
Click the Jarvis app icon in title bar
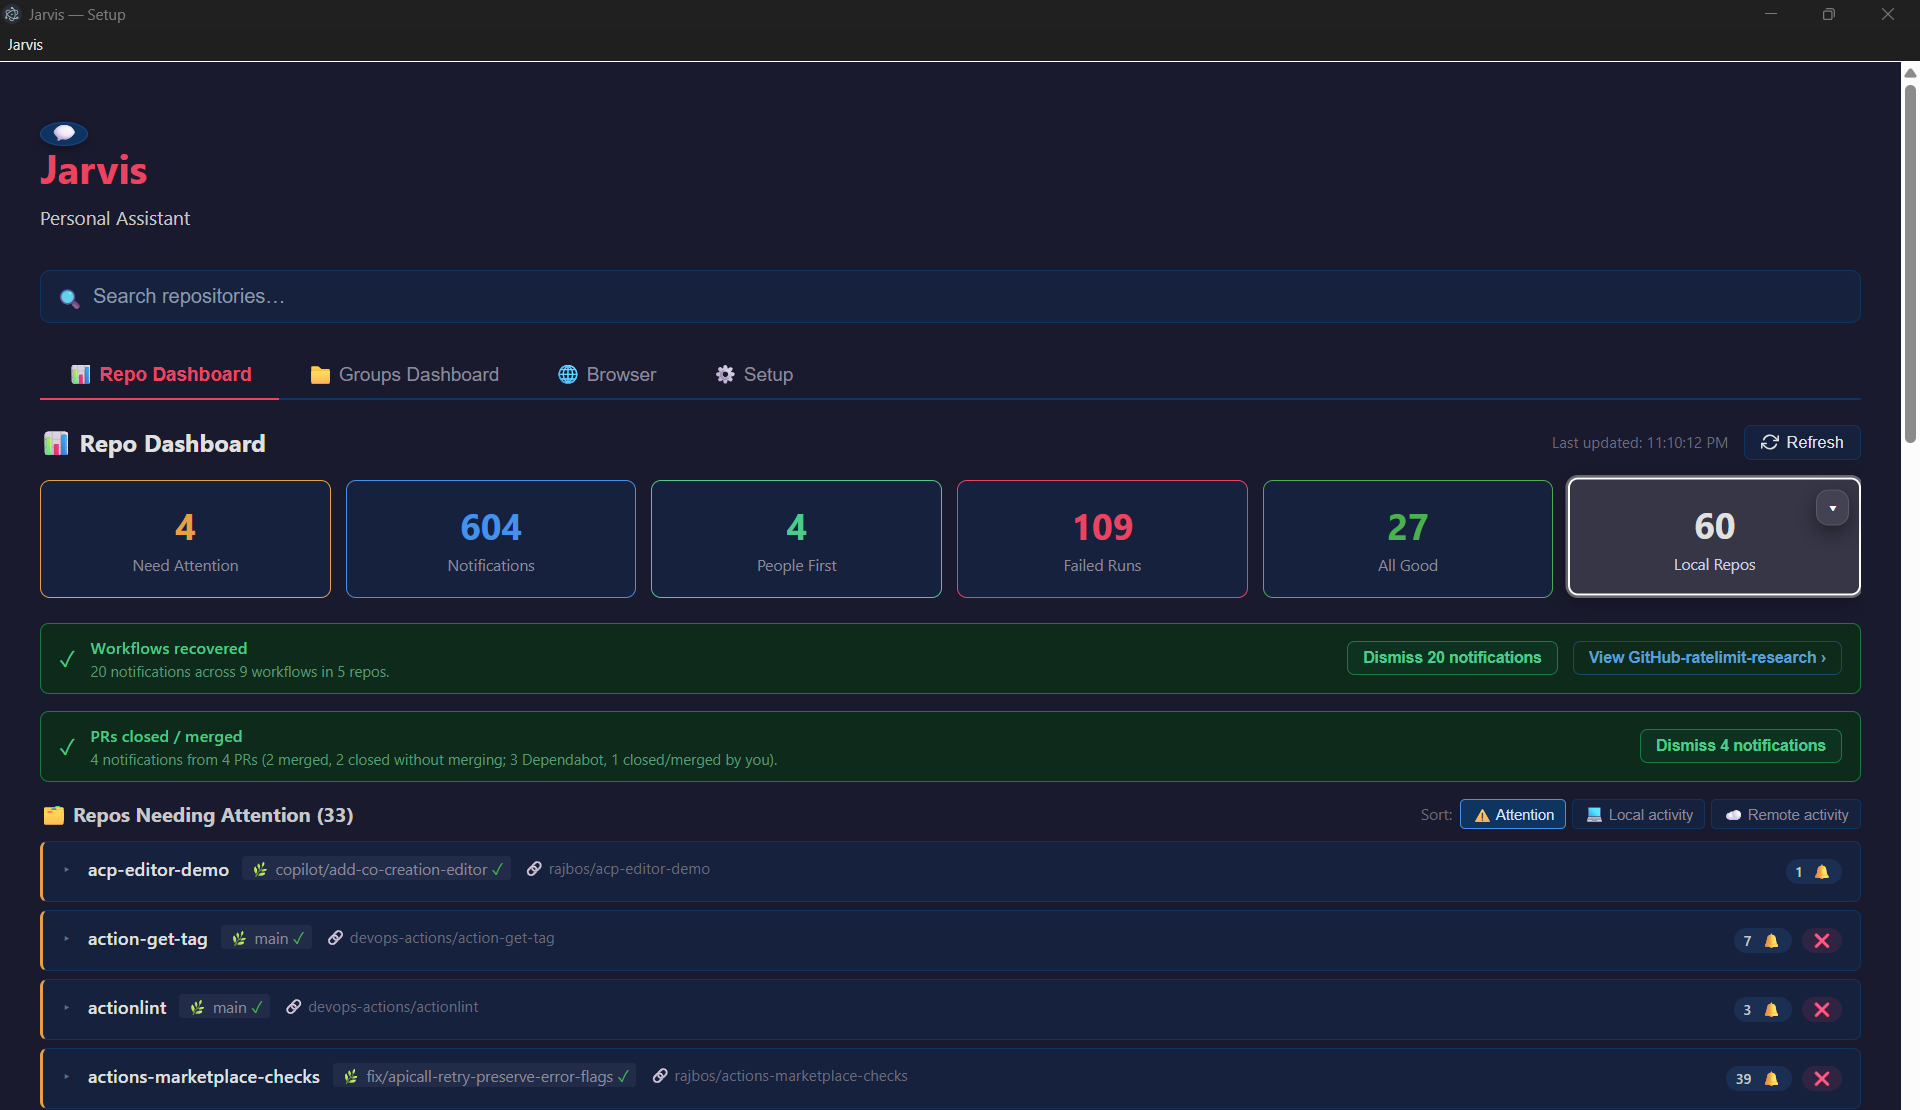click(12, 14)
